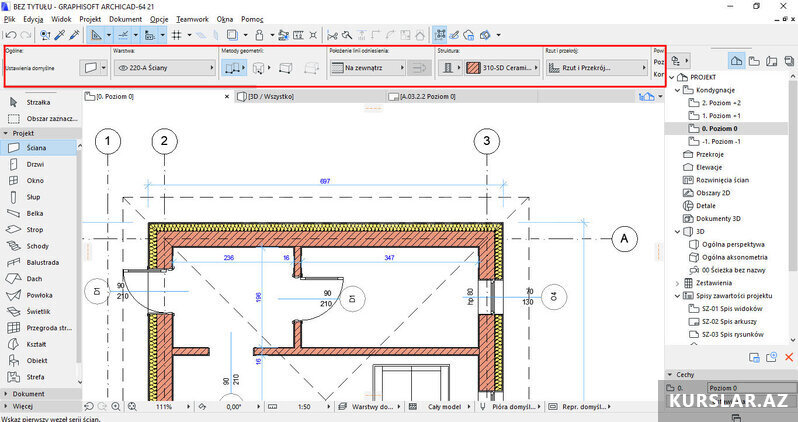Viewport: 798px width, 422px height.
Task: Collapse the Kondygnacje tree node
Action: tap(677, 90)
